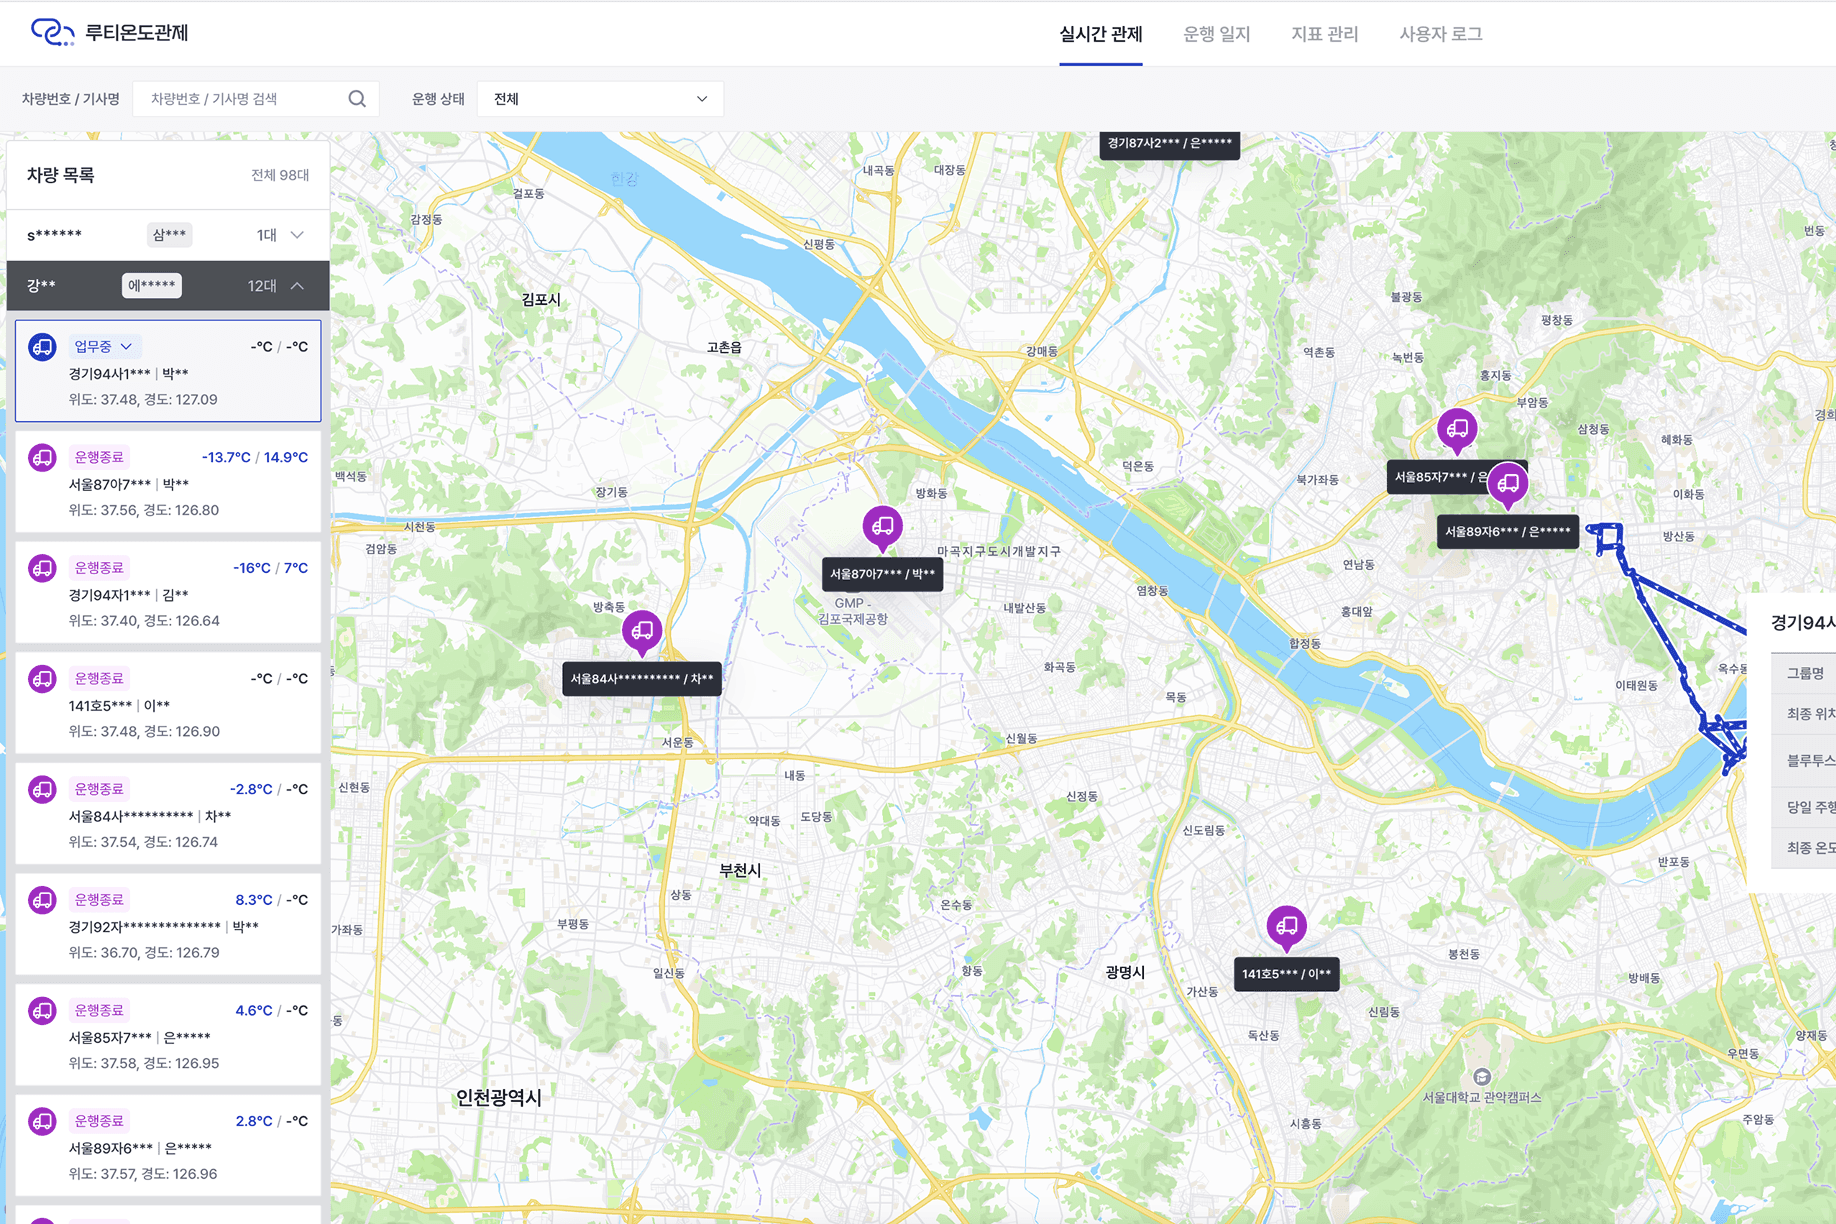Click the 에***** tag badge
This screenshot has height=1224, width=1836.
152,286
